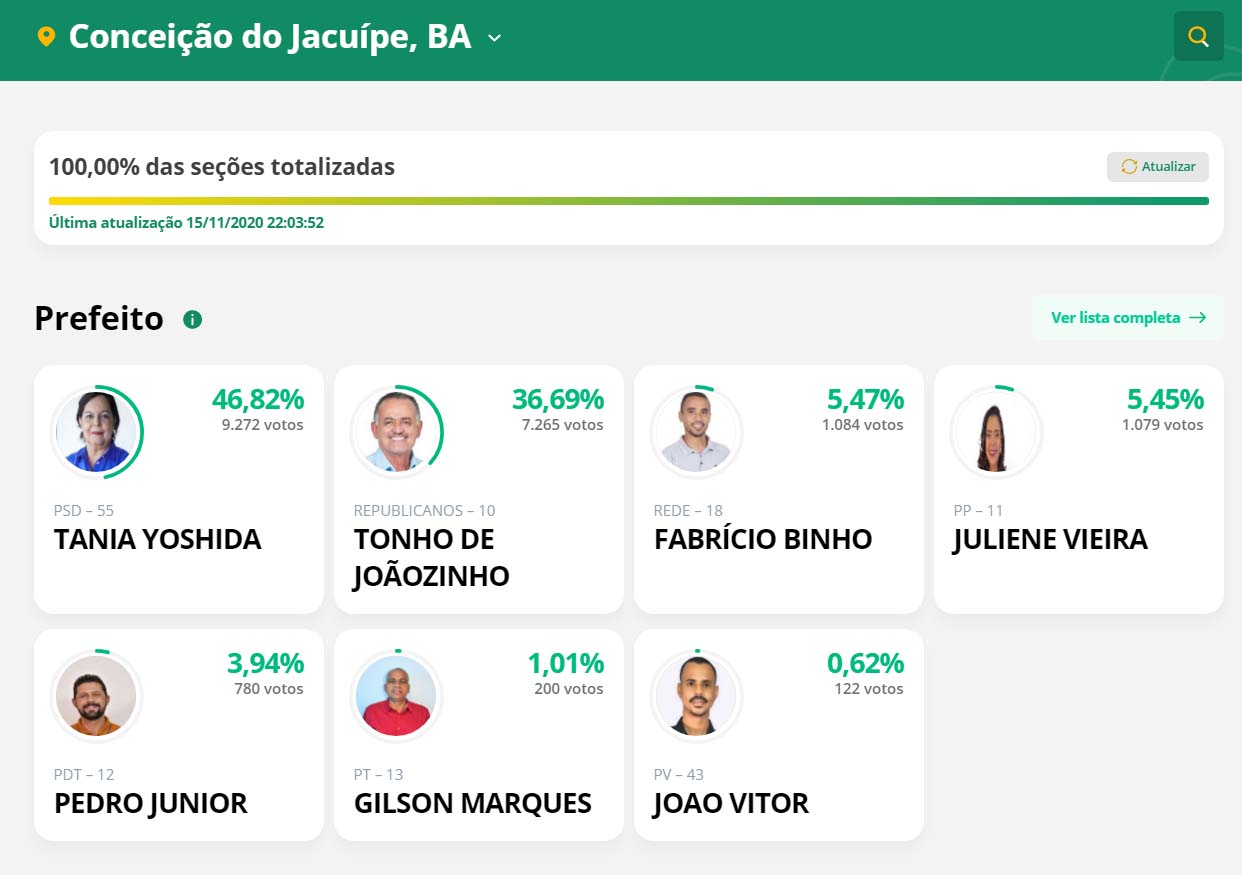Click the totalized sections progress bar

629,201
